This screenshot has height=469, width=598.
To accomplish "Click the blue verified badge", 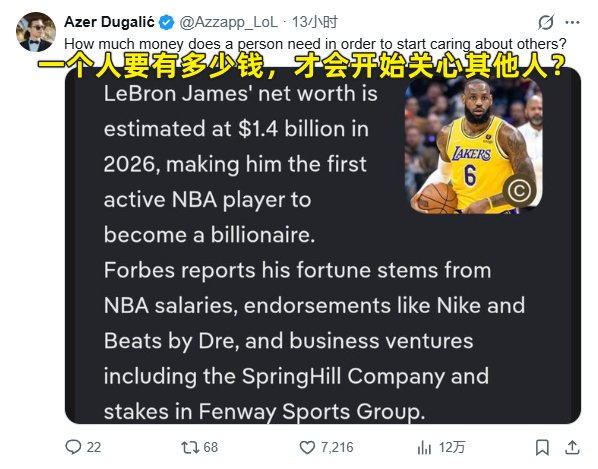I will tap(166, 22).
